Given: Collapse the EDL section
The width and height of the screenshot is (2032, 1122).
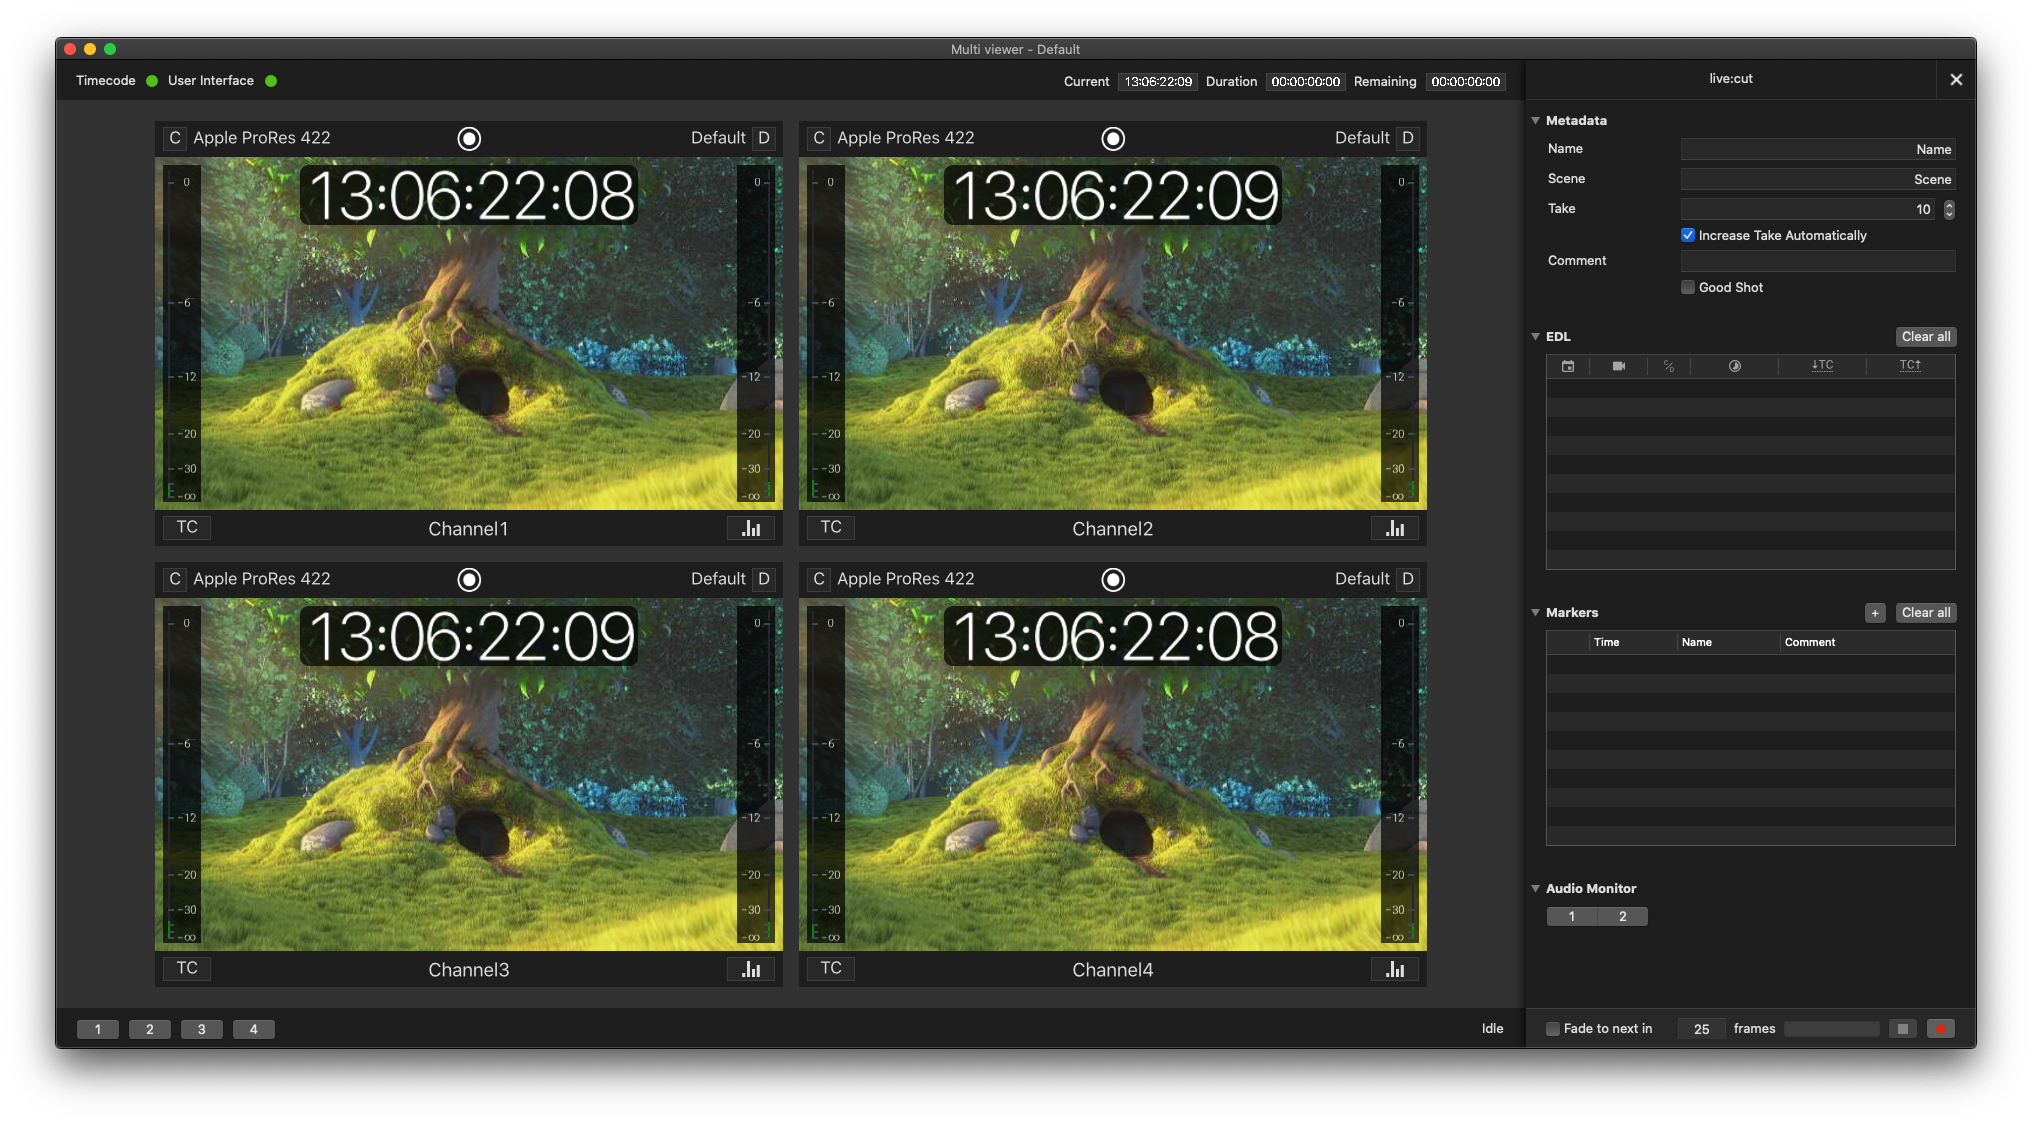Looking at the screenshot, I should click(x=1536, y=337).
